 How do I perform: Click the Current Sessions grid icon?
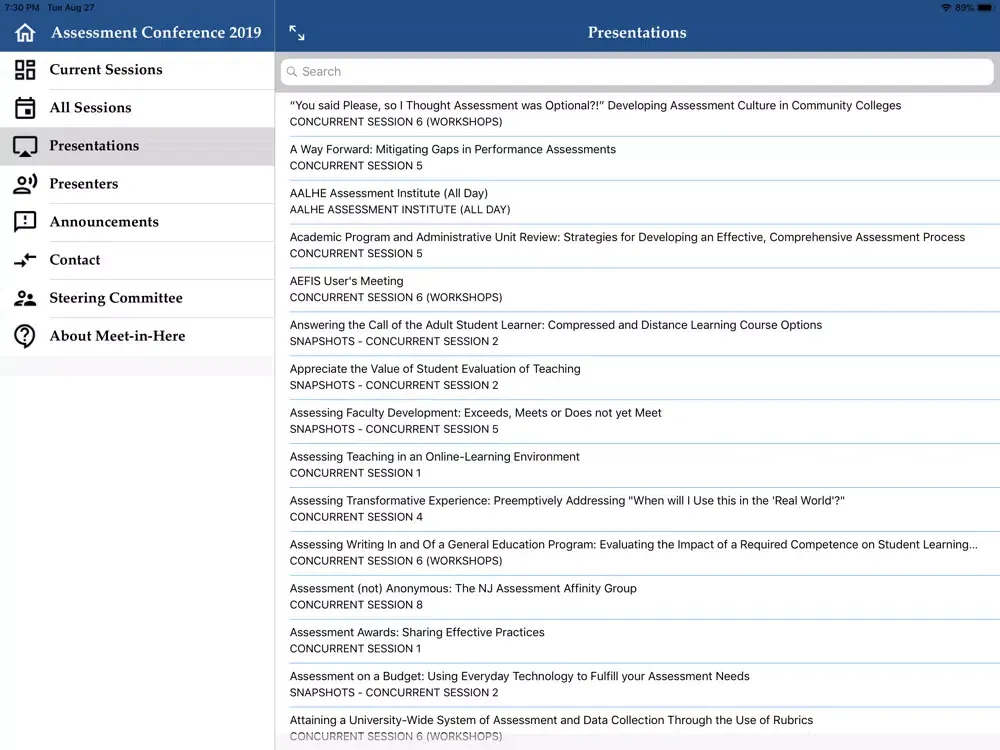click(25, 70)
